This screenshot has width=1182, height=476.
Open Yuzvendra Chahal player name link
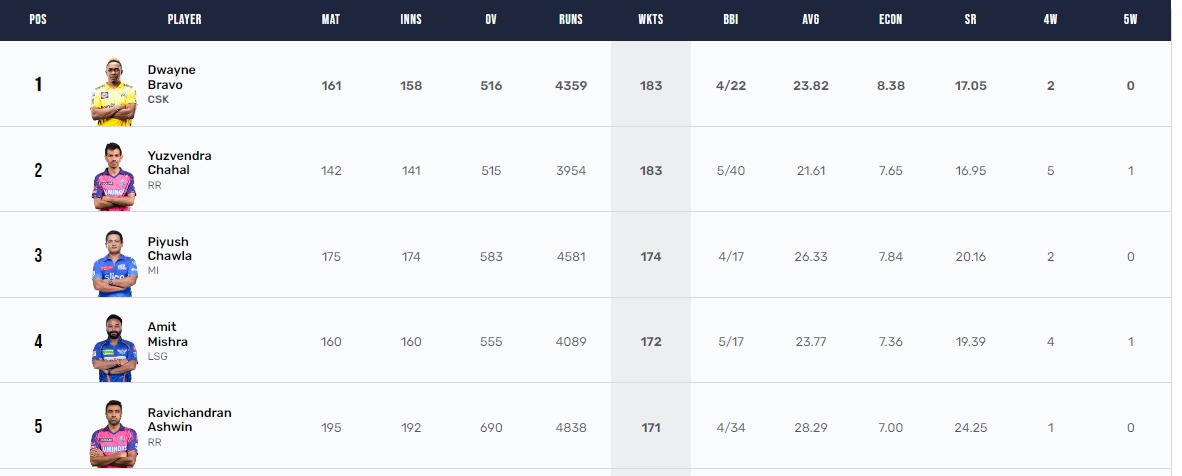pyautogui.click(x=179, y=162)
